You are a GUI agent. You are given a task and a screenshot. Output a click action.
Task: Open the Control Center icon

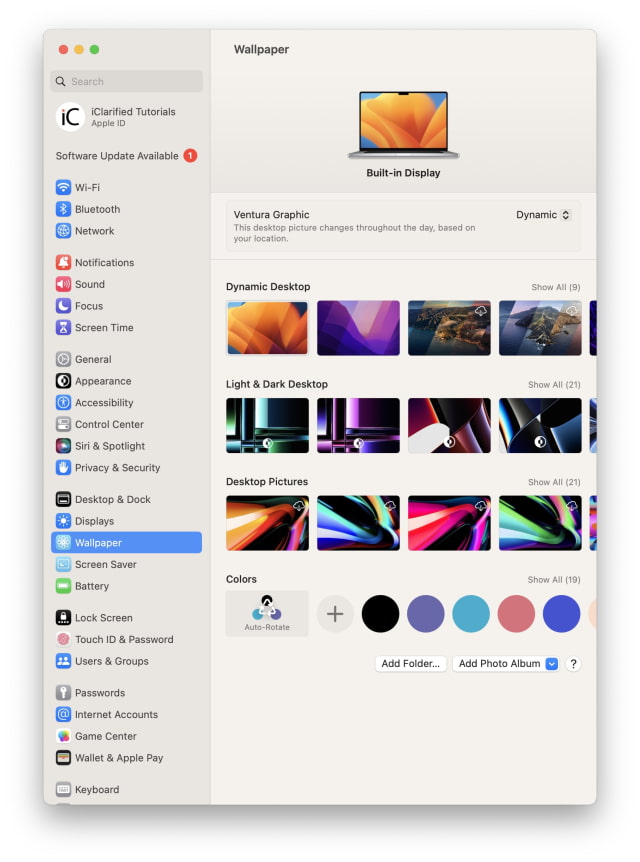pos(63,424)
